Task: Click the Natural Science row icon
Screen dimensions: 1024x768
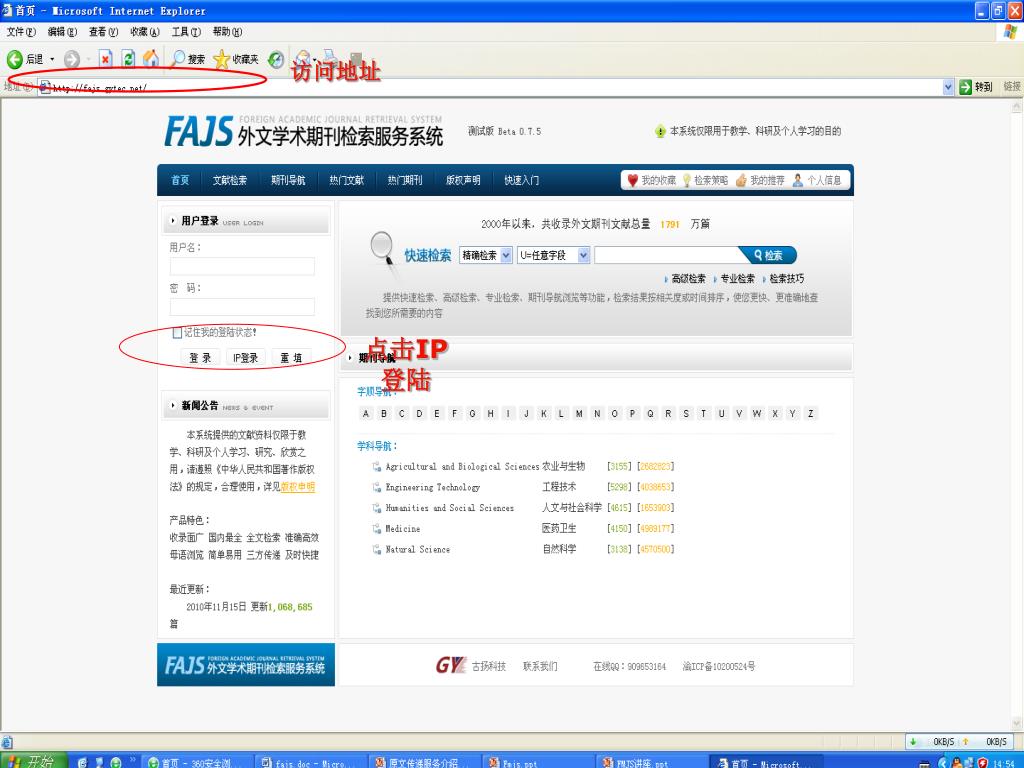Action: tap(377, 550)
